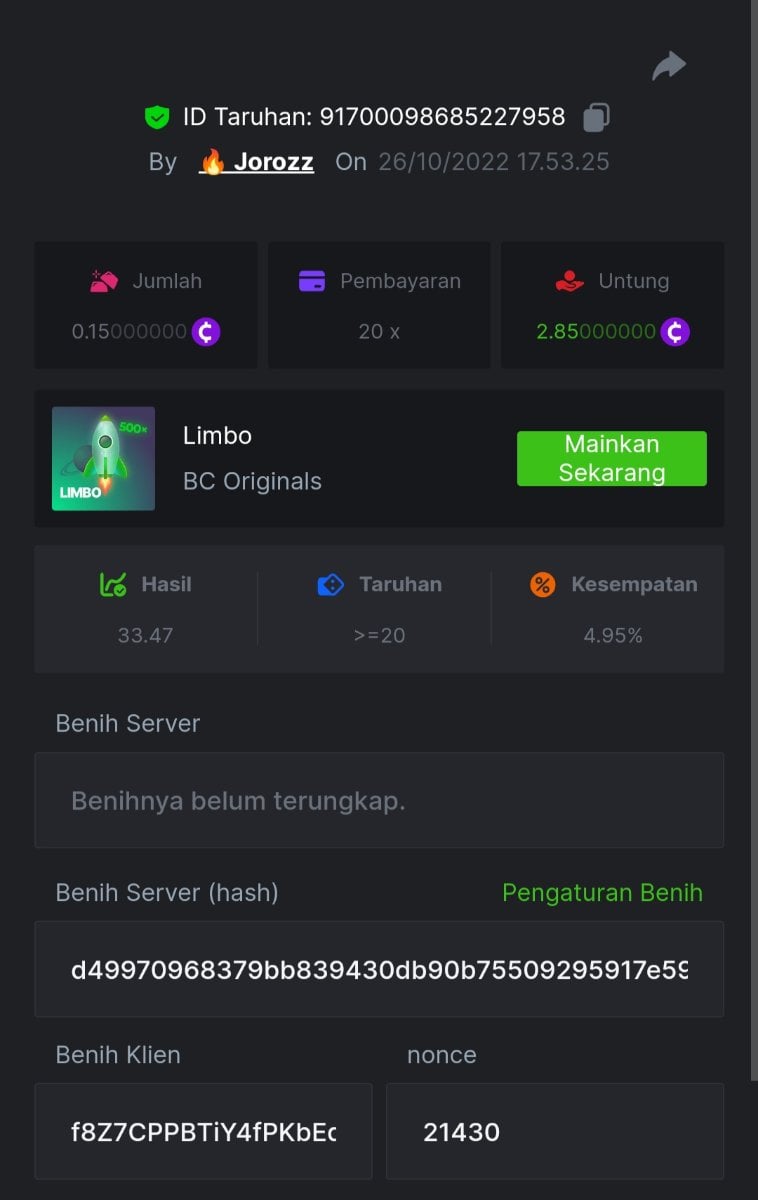758x1200 pixels.
Task: Click the blue Taruhan tag icon
Action: [x=330, y=585]
